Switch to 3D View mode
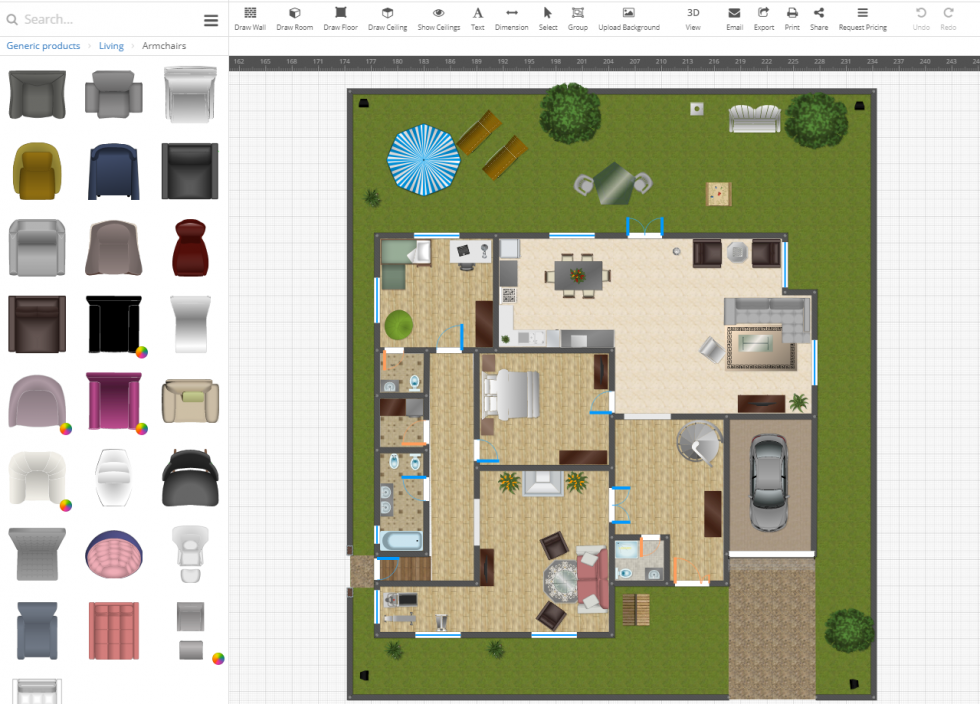This screenshot has width=980, height=704. coord(692,18)
